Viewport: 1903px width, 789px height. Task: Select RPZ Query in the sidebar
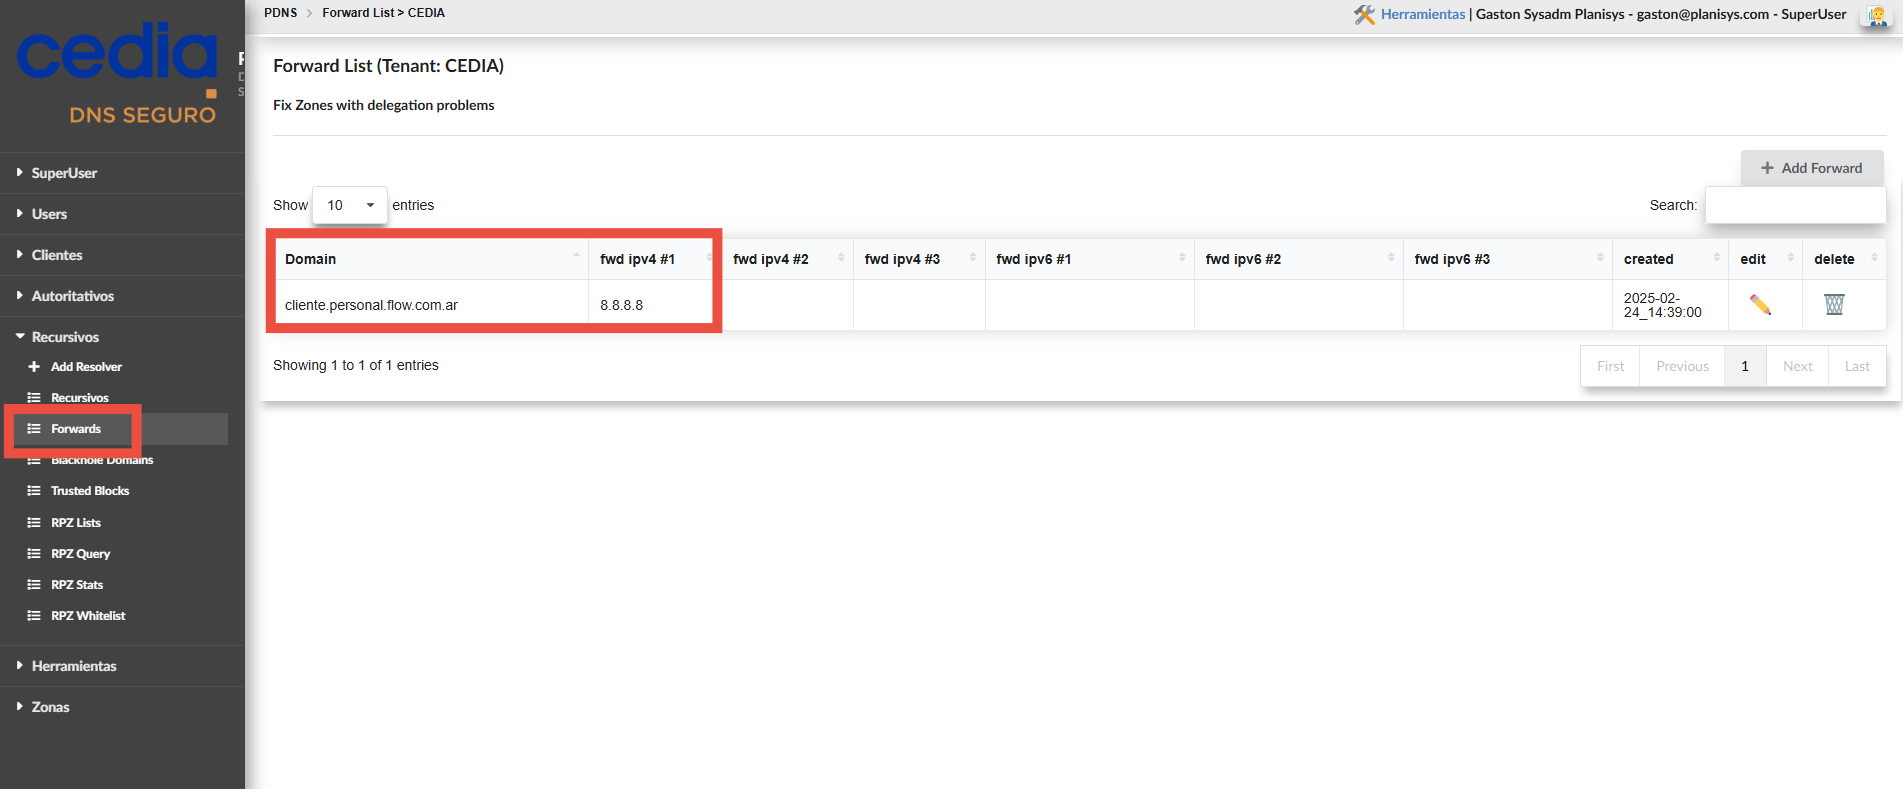(x=80, y=554)
